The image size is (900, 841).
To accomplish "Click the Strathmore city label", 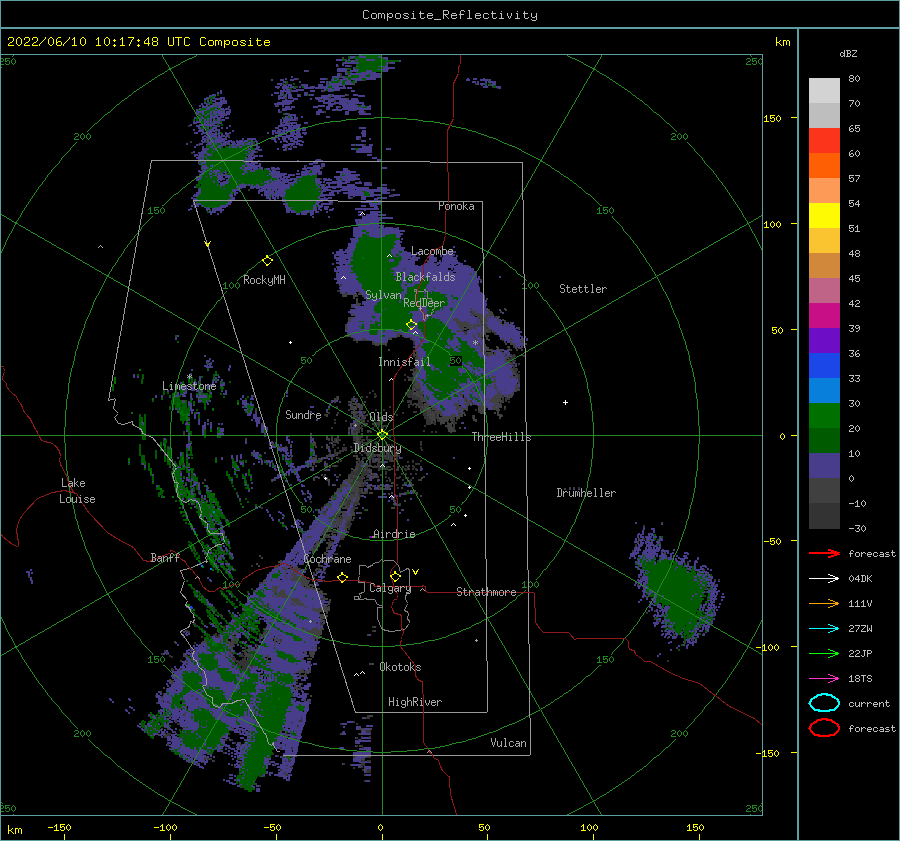I will click(486, 592).
